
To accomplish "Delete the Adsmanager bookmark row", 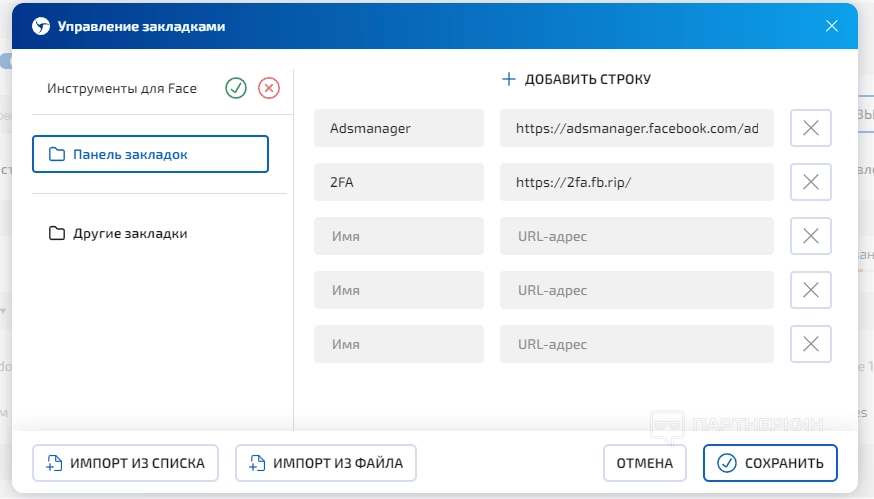I will (x=811, y=128).
